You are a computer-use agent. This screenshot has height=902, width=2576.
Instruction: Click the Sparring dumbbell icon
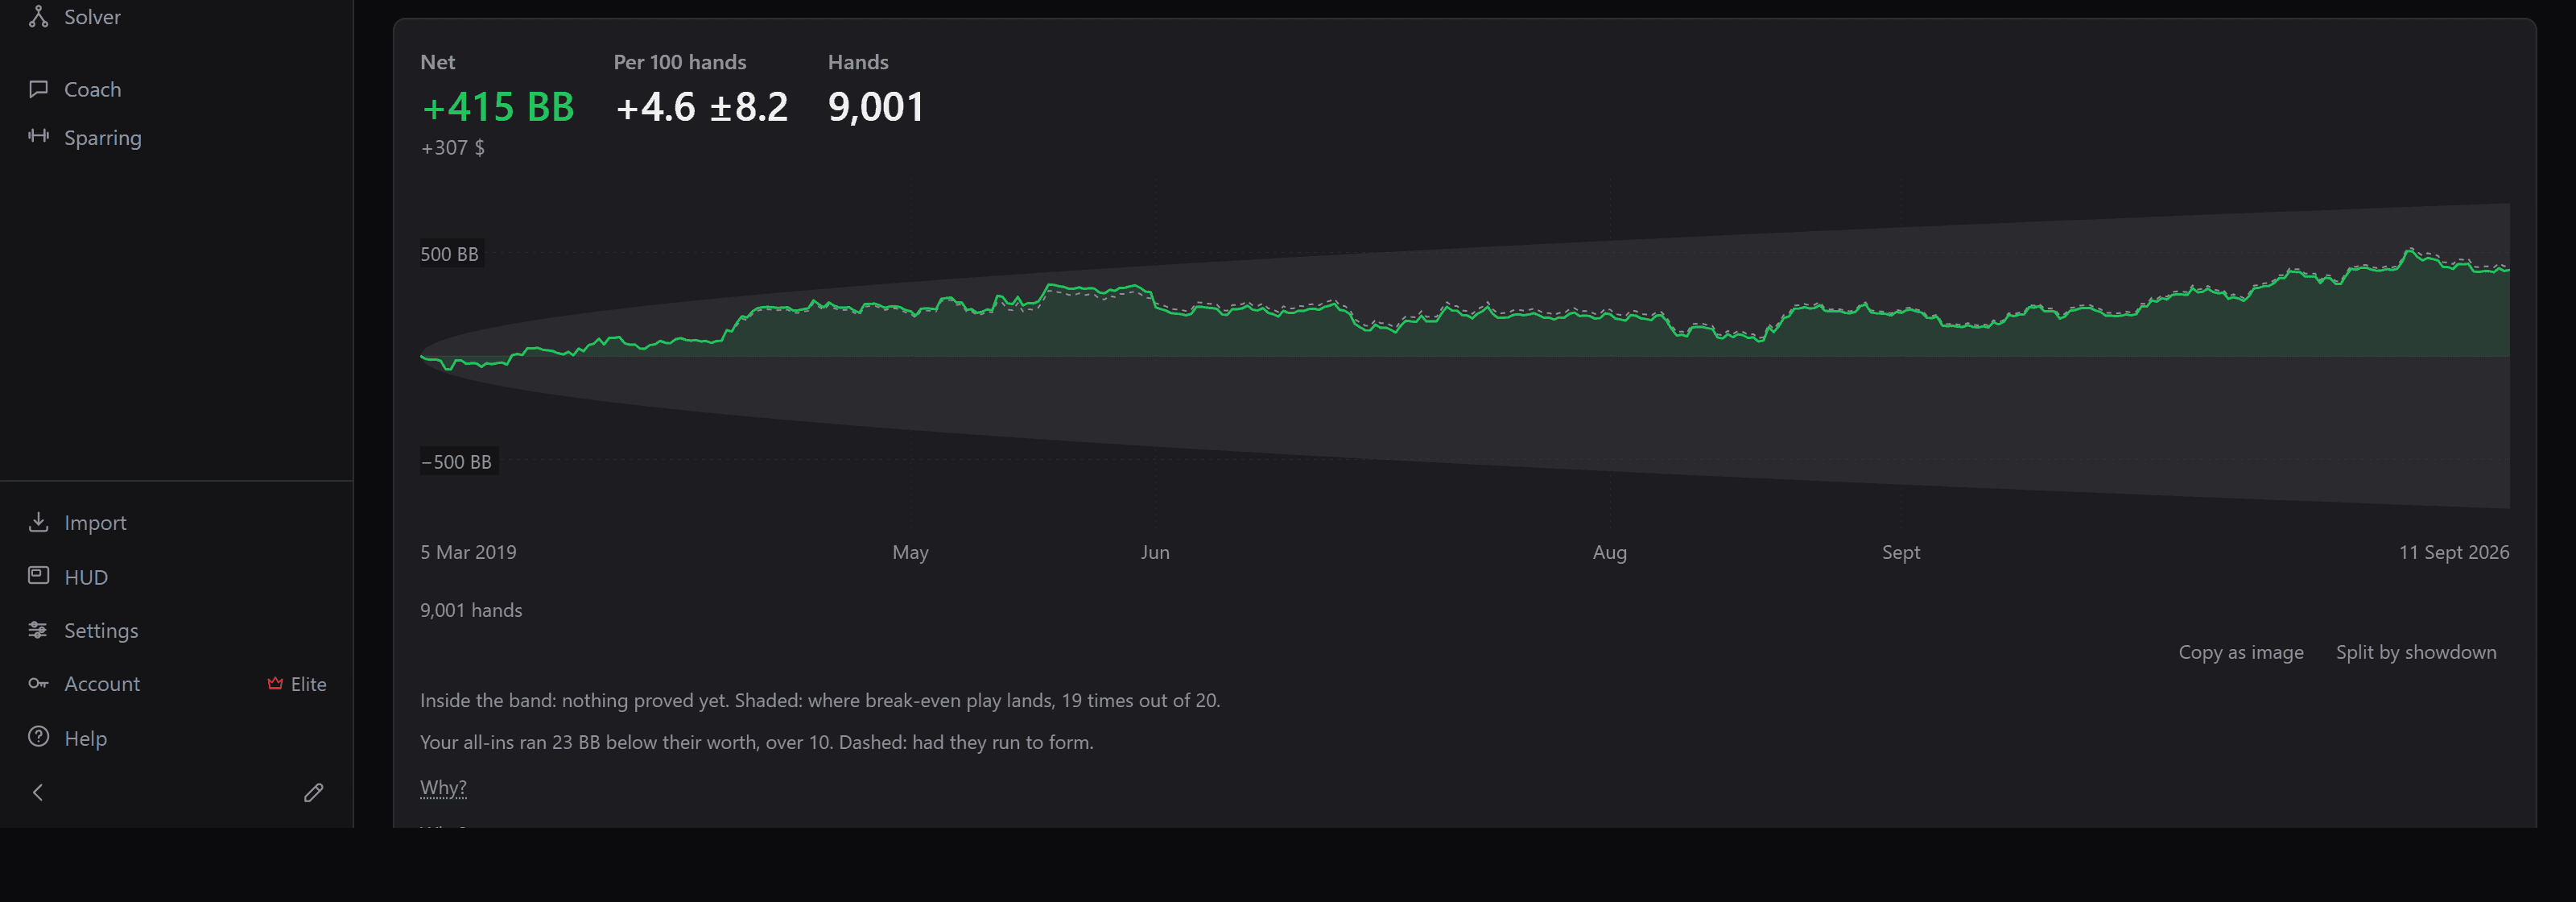point(38,136)
